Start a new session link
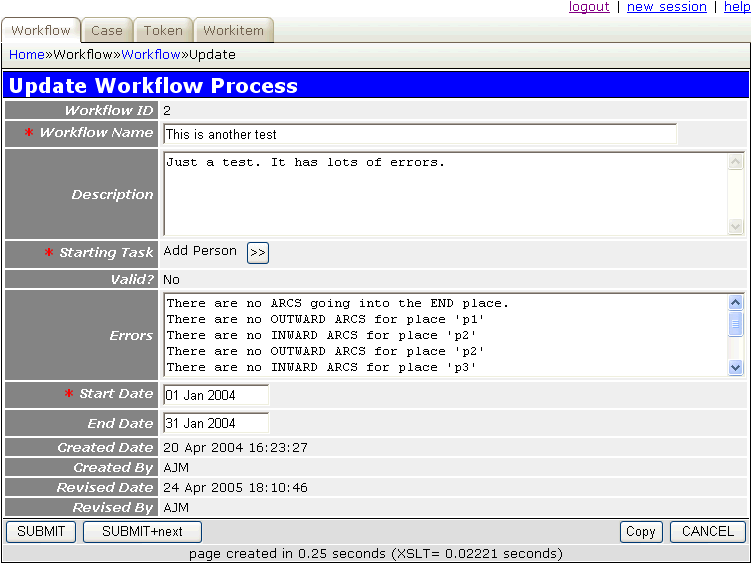Image resolution: width=752 pixels, height=564 pixels. pos(667,7)
